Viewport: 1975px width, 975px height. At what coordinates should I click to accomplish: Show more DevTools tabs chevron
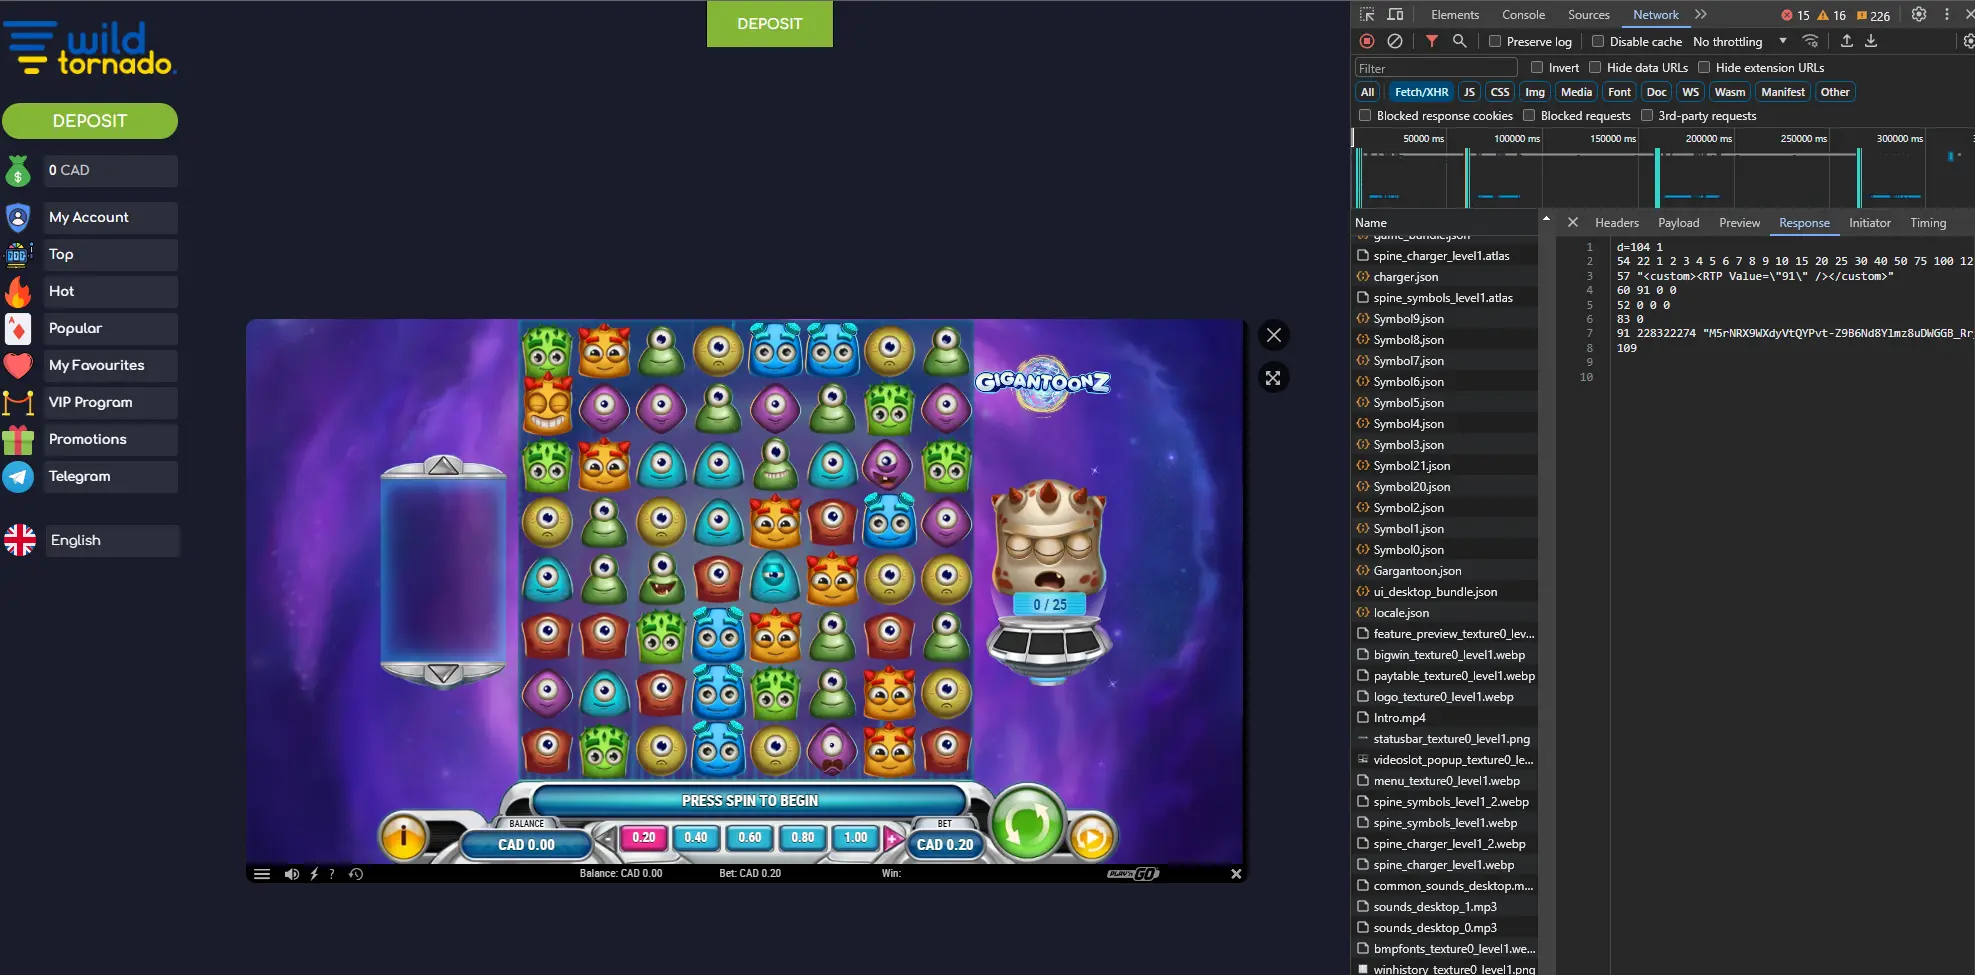point(1701,14)
